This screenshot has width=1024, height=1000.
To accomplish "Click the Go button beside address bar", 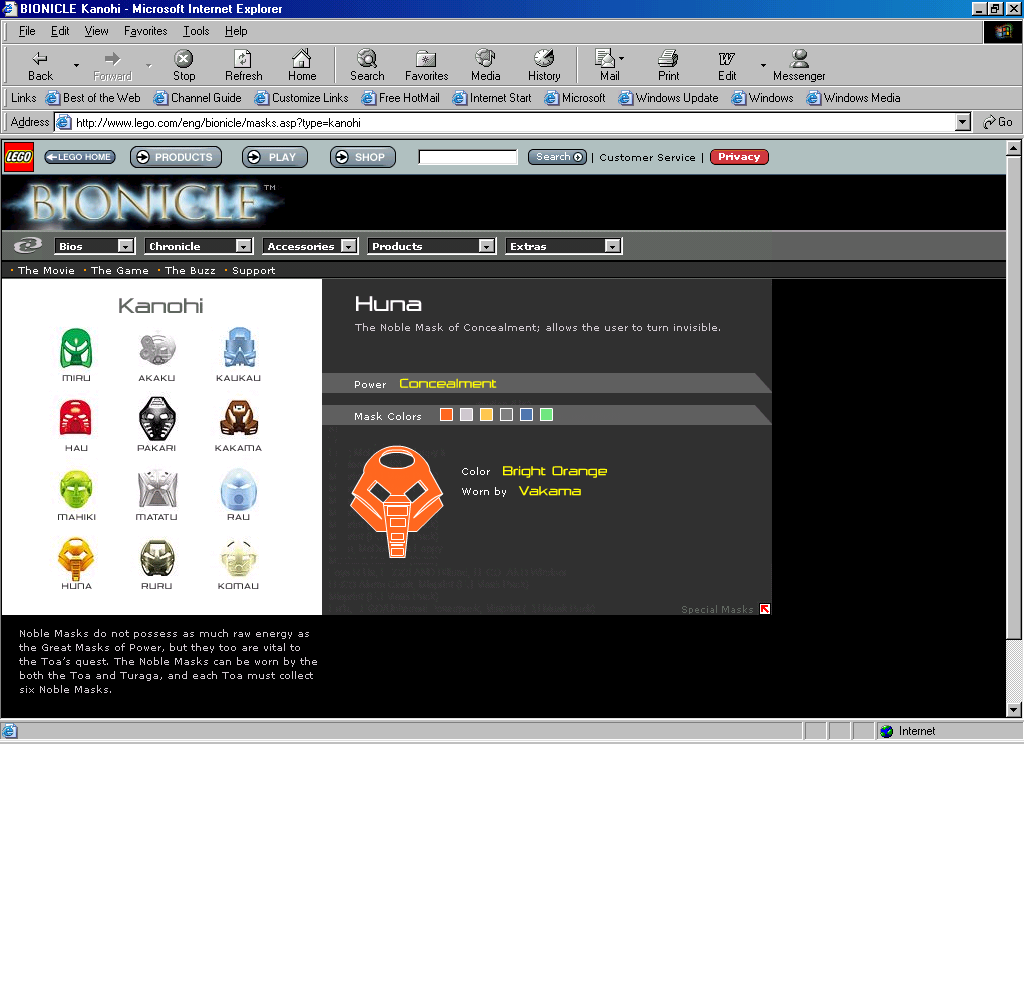I will pyautogui.click(x=997, y=122).
